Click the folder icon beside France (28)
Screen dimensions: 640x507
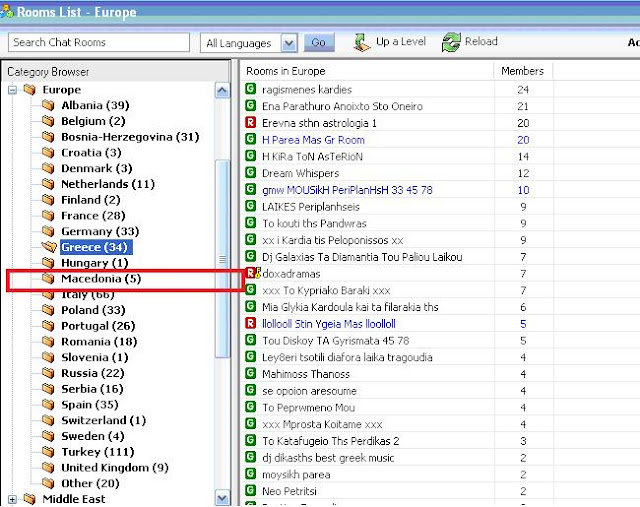point(48,216)
